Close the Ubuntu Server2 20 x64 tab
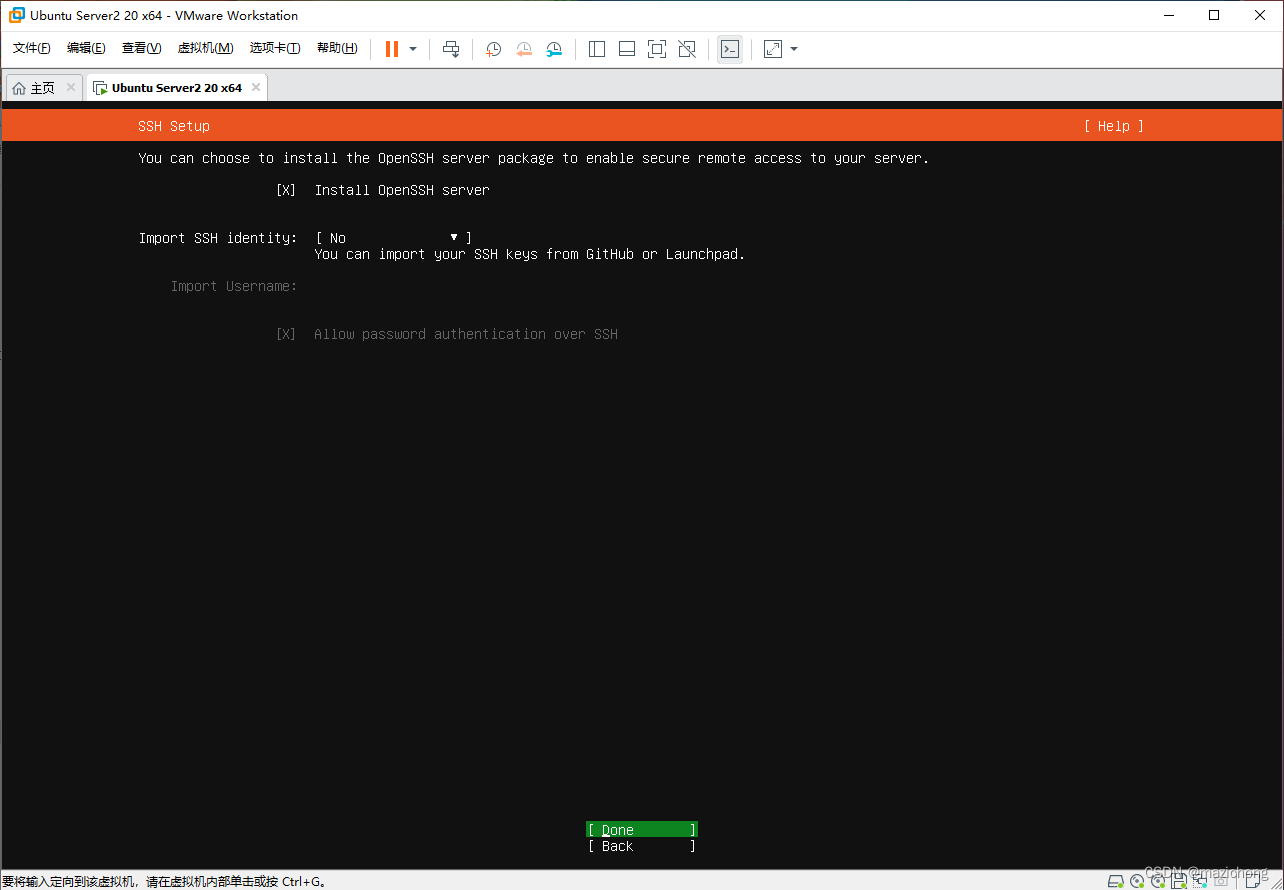The height and width of the screenshot is (890, 1284). point(256,87)
